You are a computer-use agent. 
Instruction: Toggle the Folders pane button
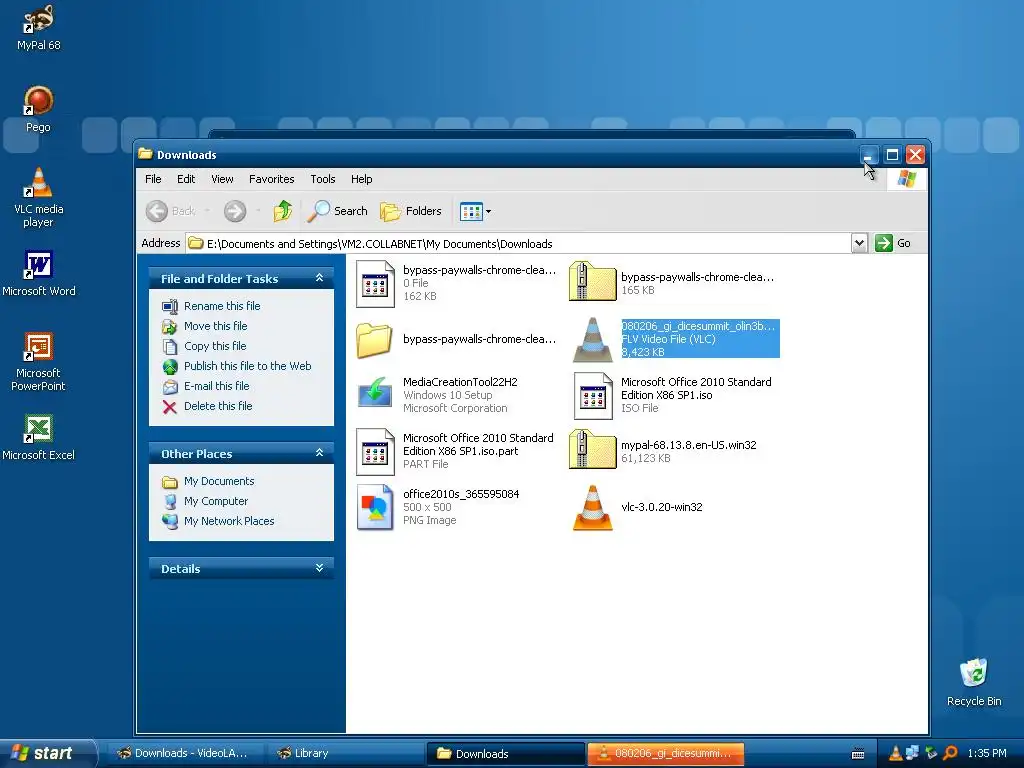point(411,211)
